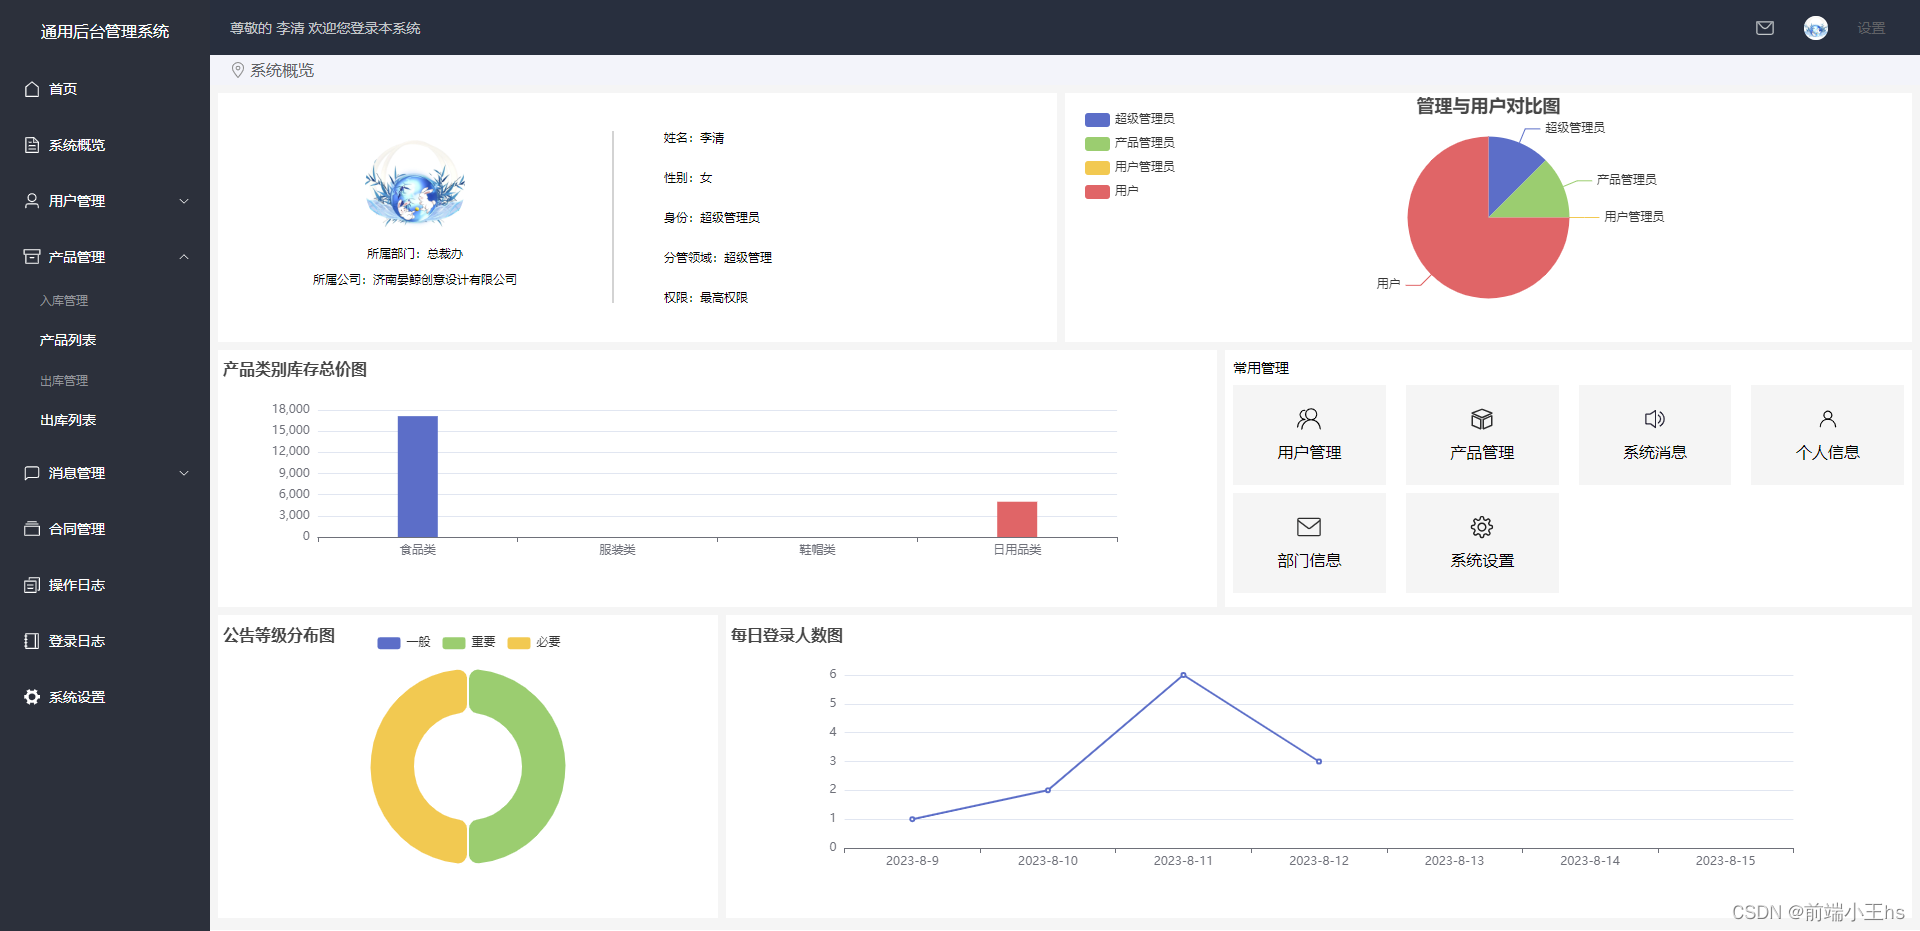Open 产品管理 shortcut in 常用管理

[x=1482, y=434]
